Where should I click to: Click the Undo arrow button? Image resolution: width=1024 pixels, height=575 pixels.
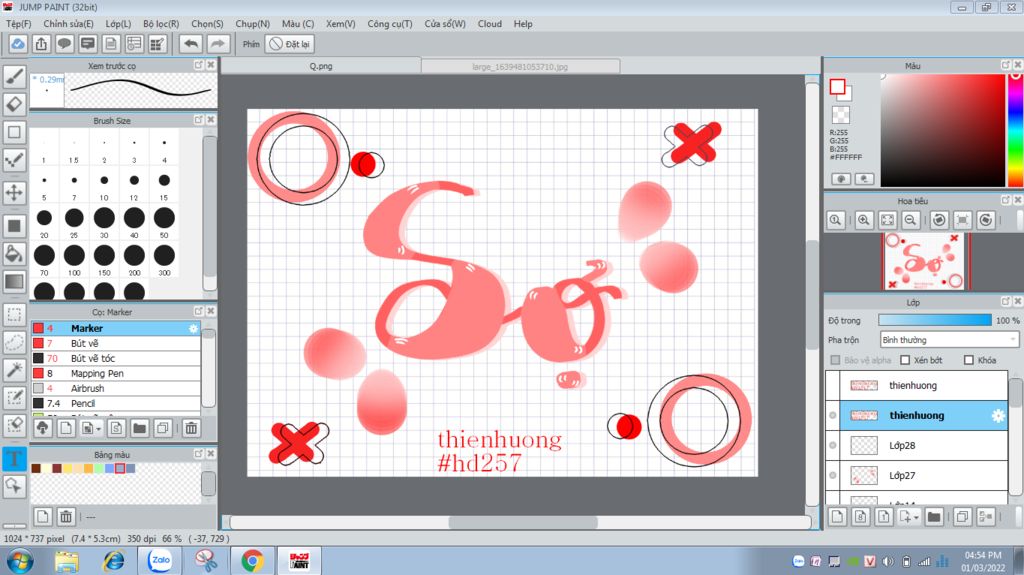pos(191,44)
